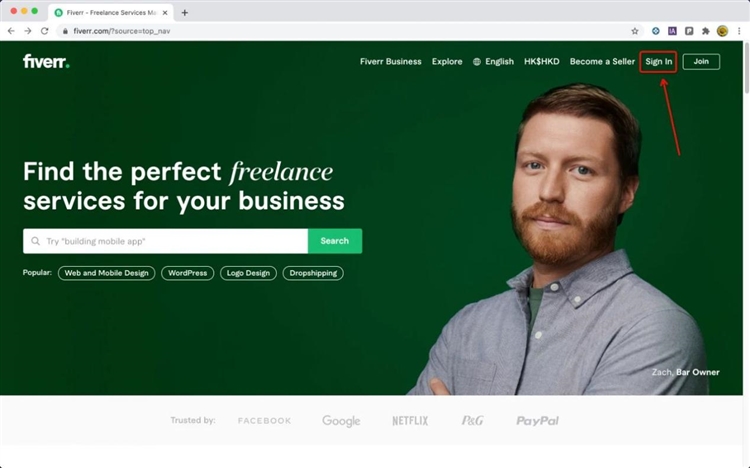Open the Explore menu

(x=447, y=61)
